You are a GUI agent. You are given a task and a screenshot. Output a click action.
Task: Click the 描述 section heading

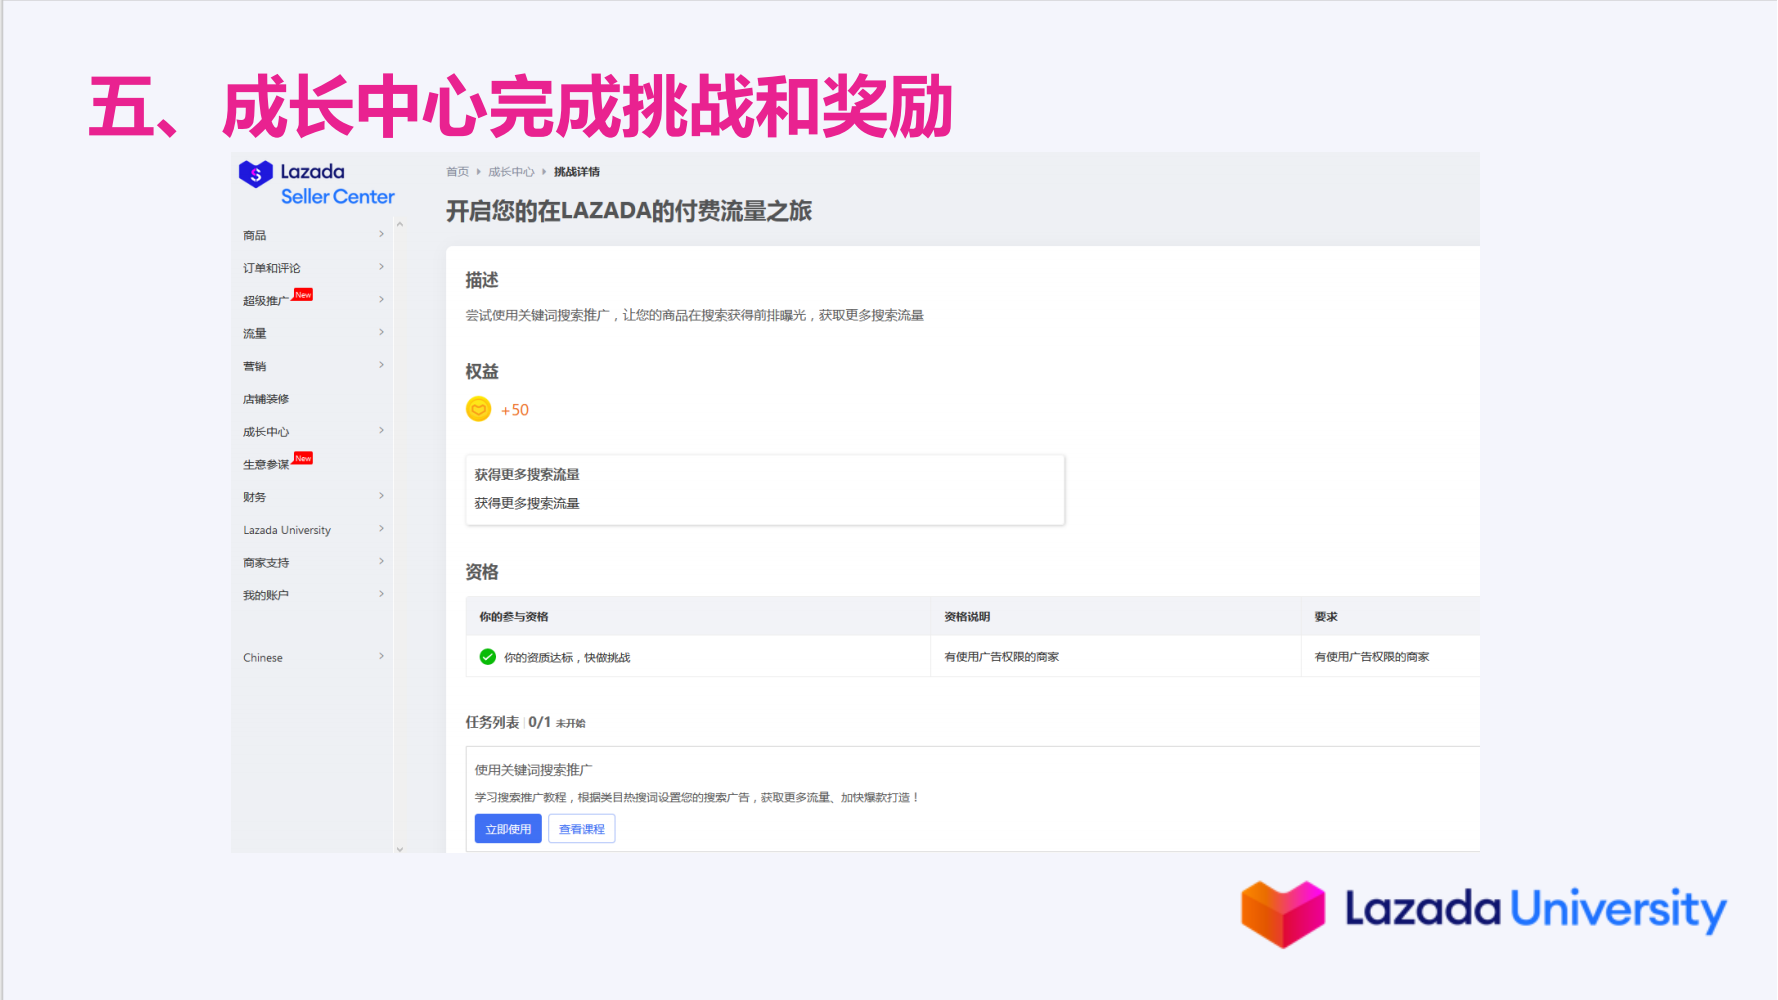point(482,280)
